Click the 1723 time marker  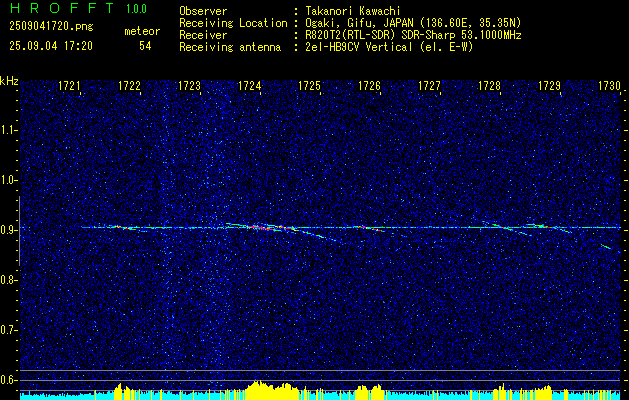tap(189, 86)
